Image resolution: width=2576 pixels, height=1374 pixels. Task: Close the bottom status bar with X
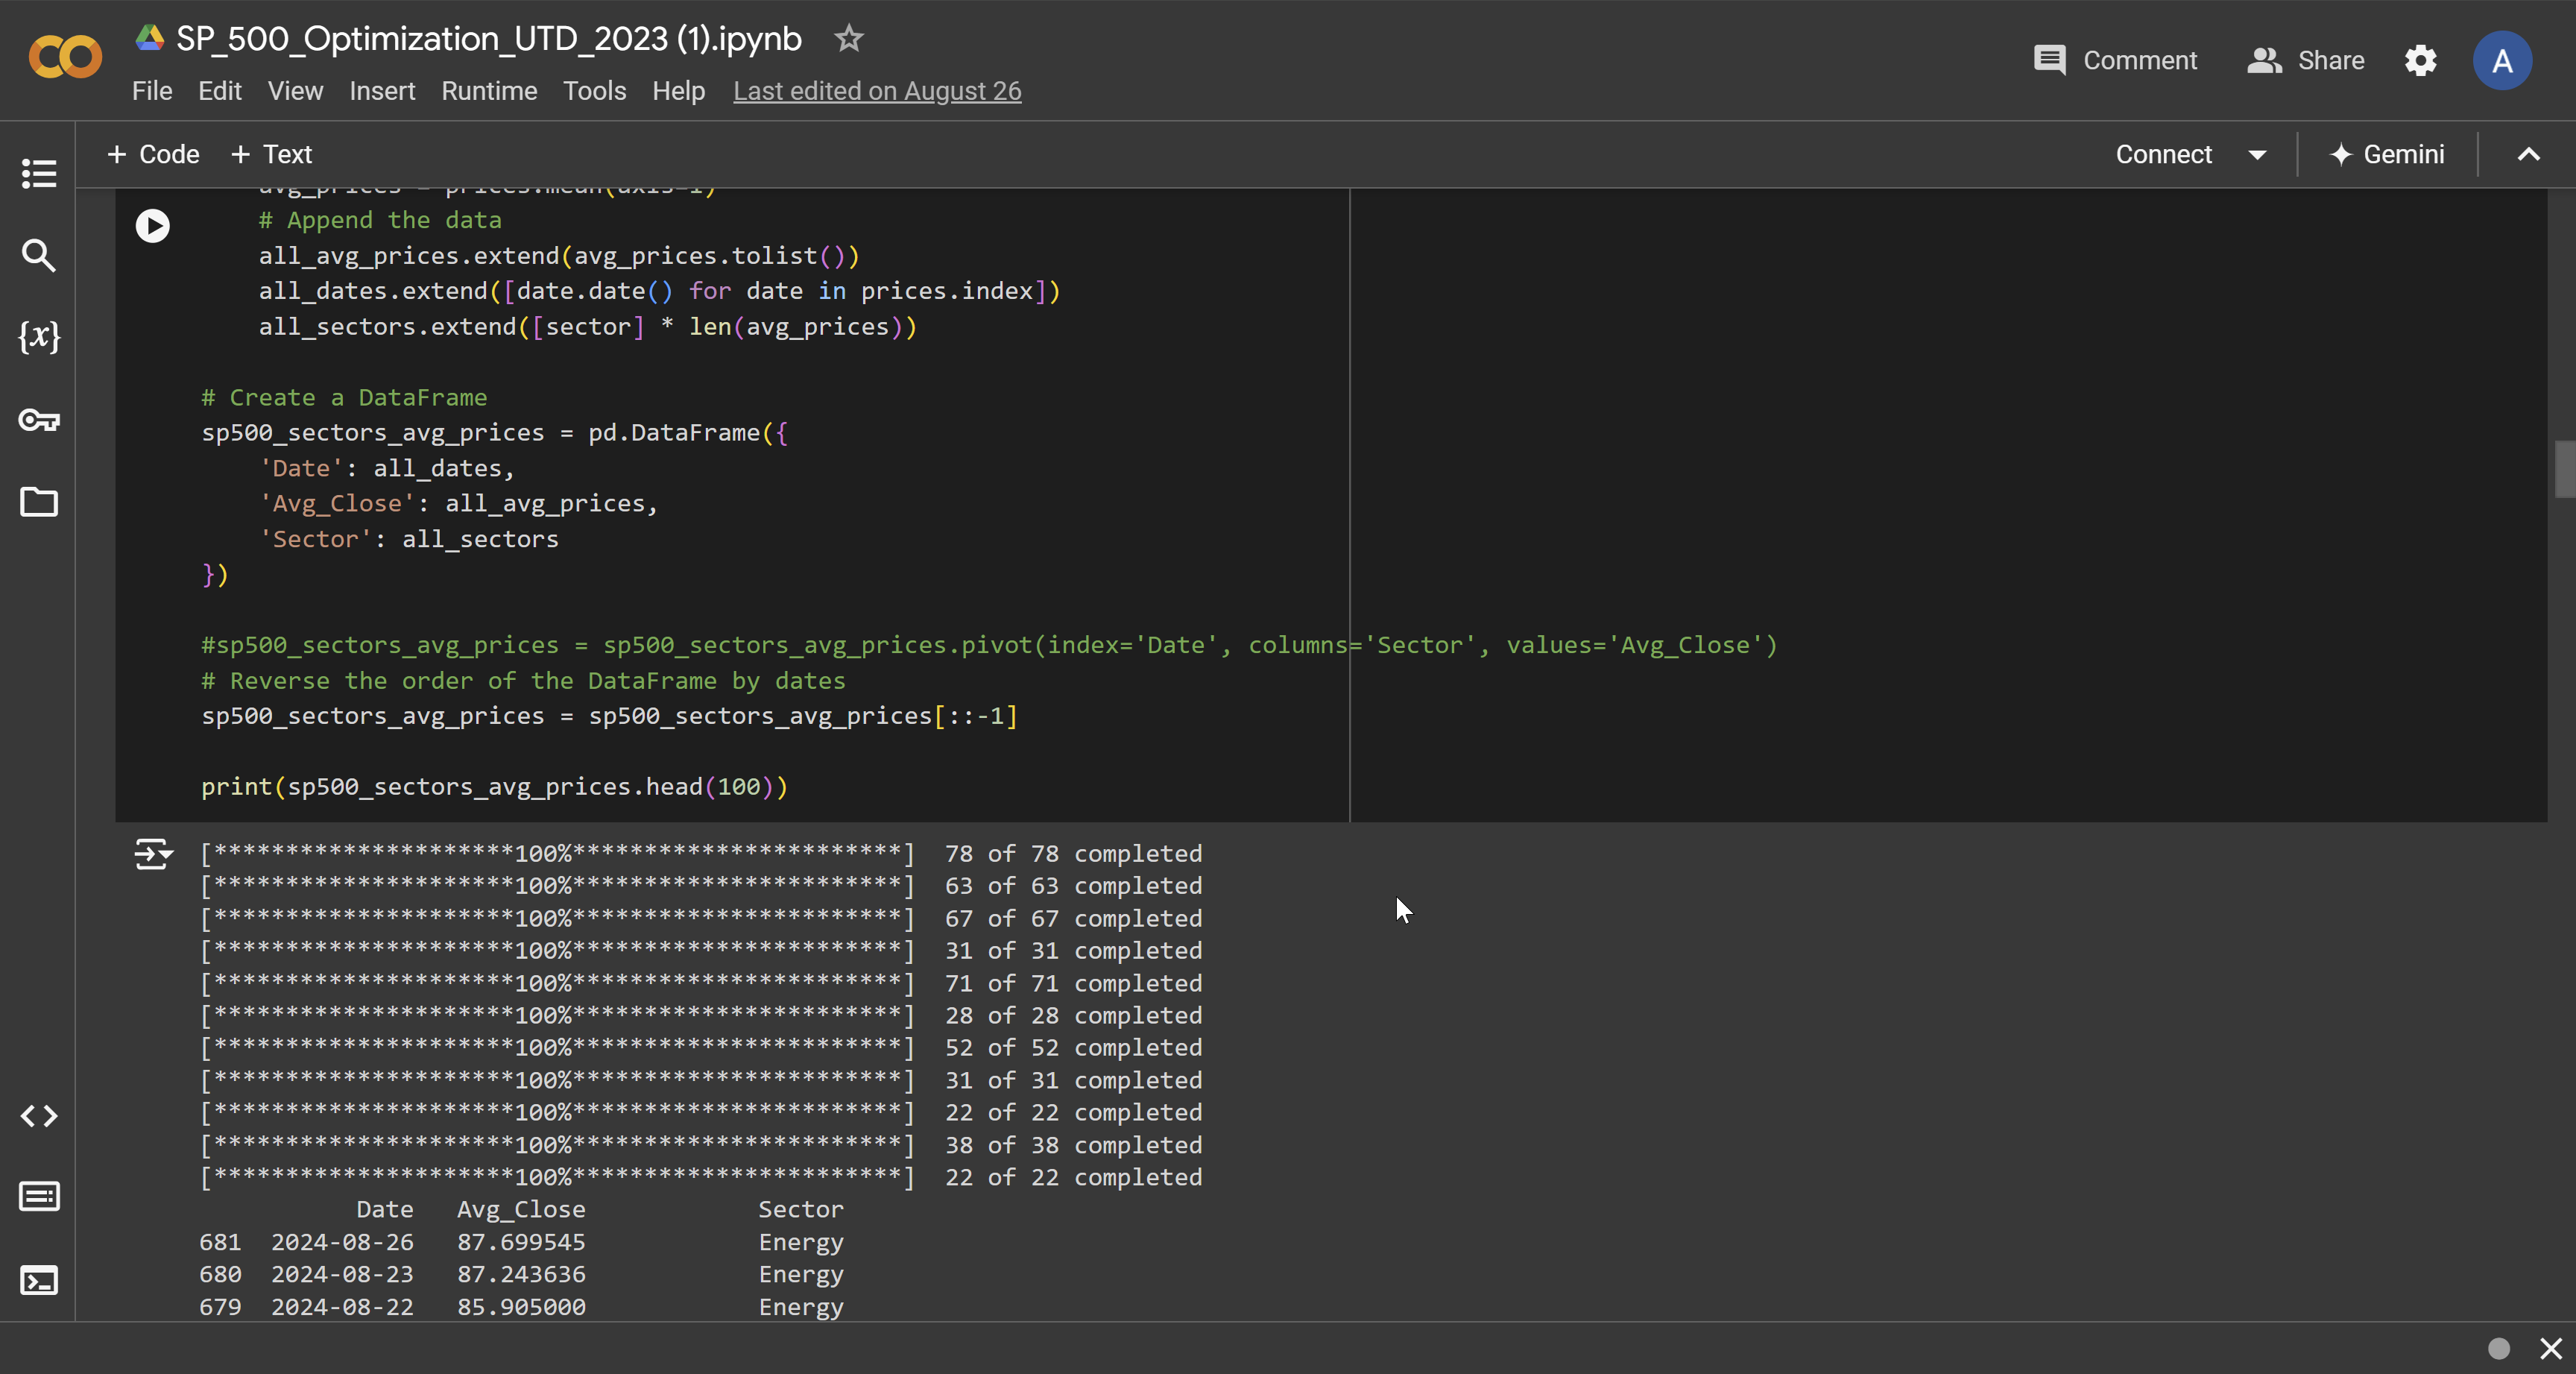click(2551, 1348)
